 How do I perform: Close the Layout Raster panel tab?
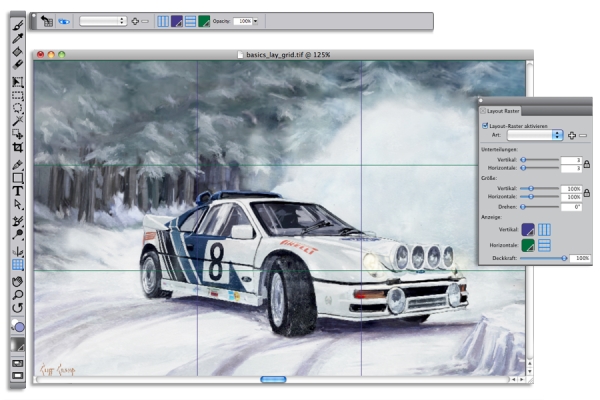pyautogui.click(x=483, y=111)
